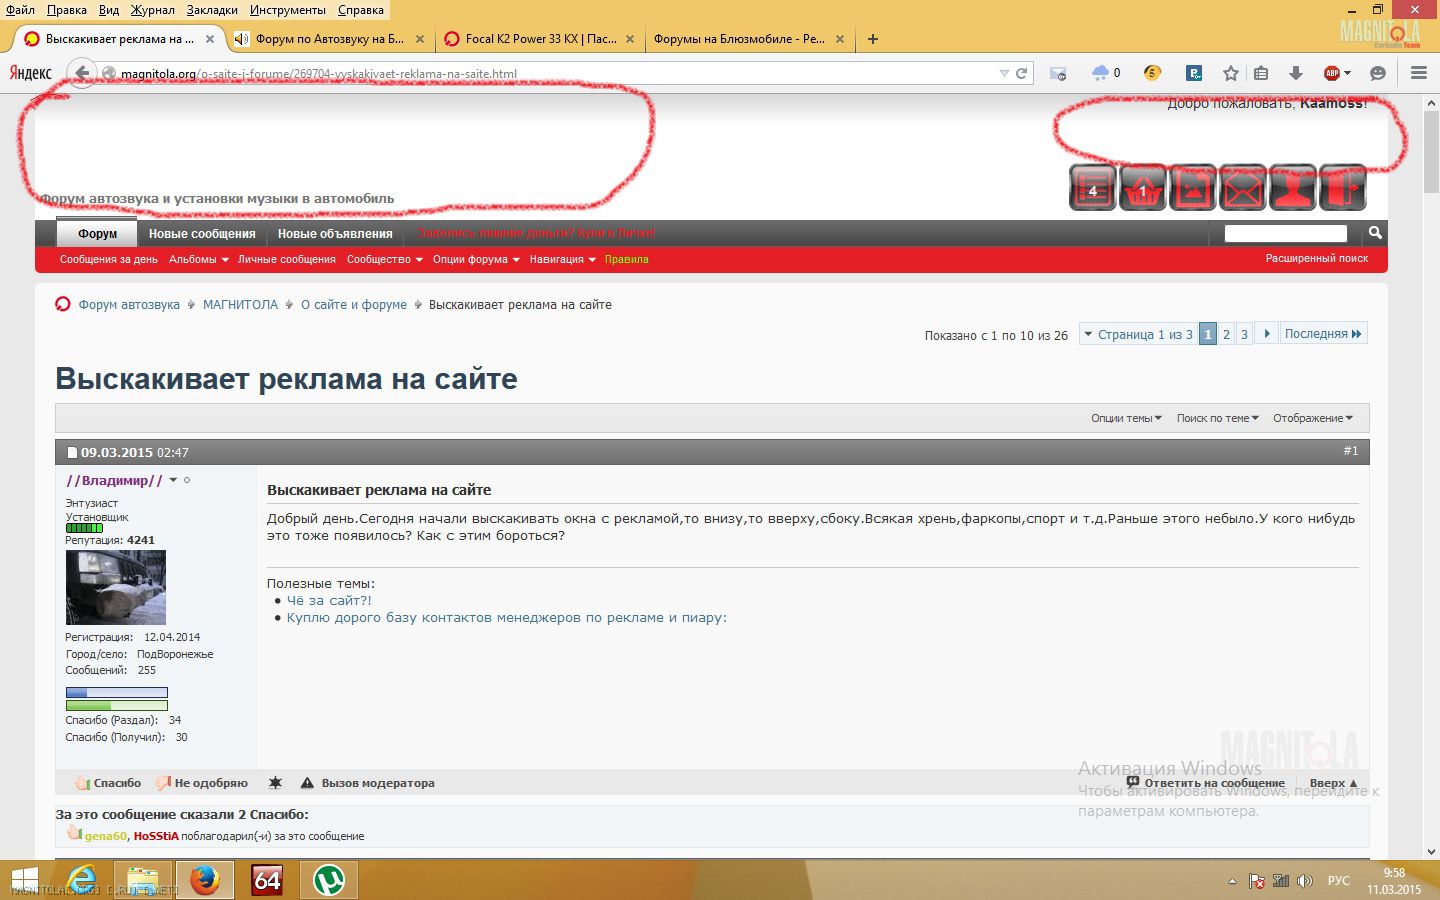Open the Adblock Plus dropdown arrow
The width and height of the screenshot is (1440, 900).
(1347, 73)
